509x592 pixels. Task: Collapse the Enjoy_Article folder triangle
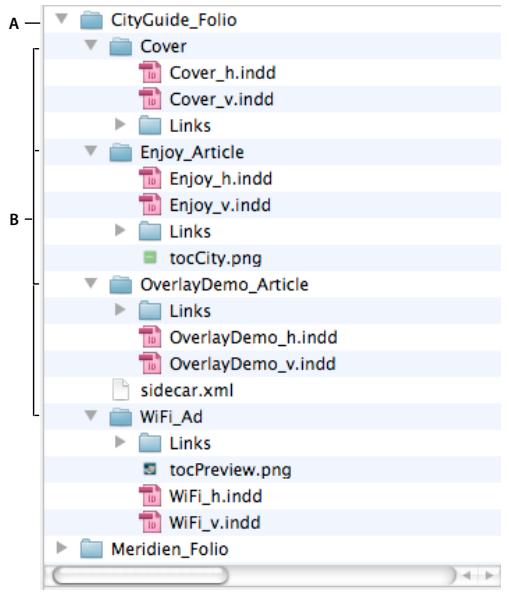point(91,151)
